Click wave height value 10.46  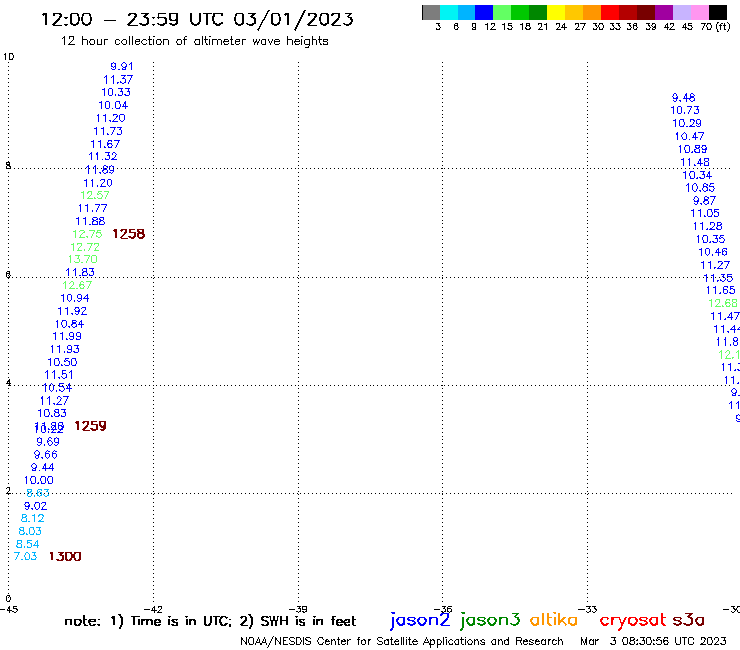[x=713, y=252]
